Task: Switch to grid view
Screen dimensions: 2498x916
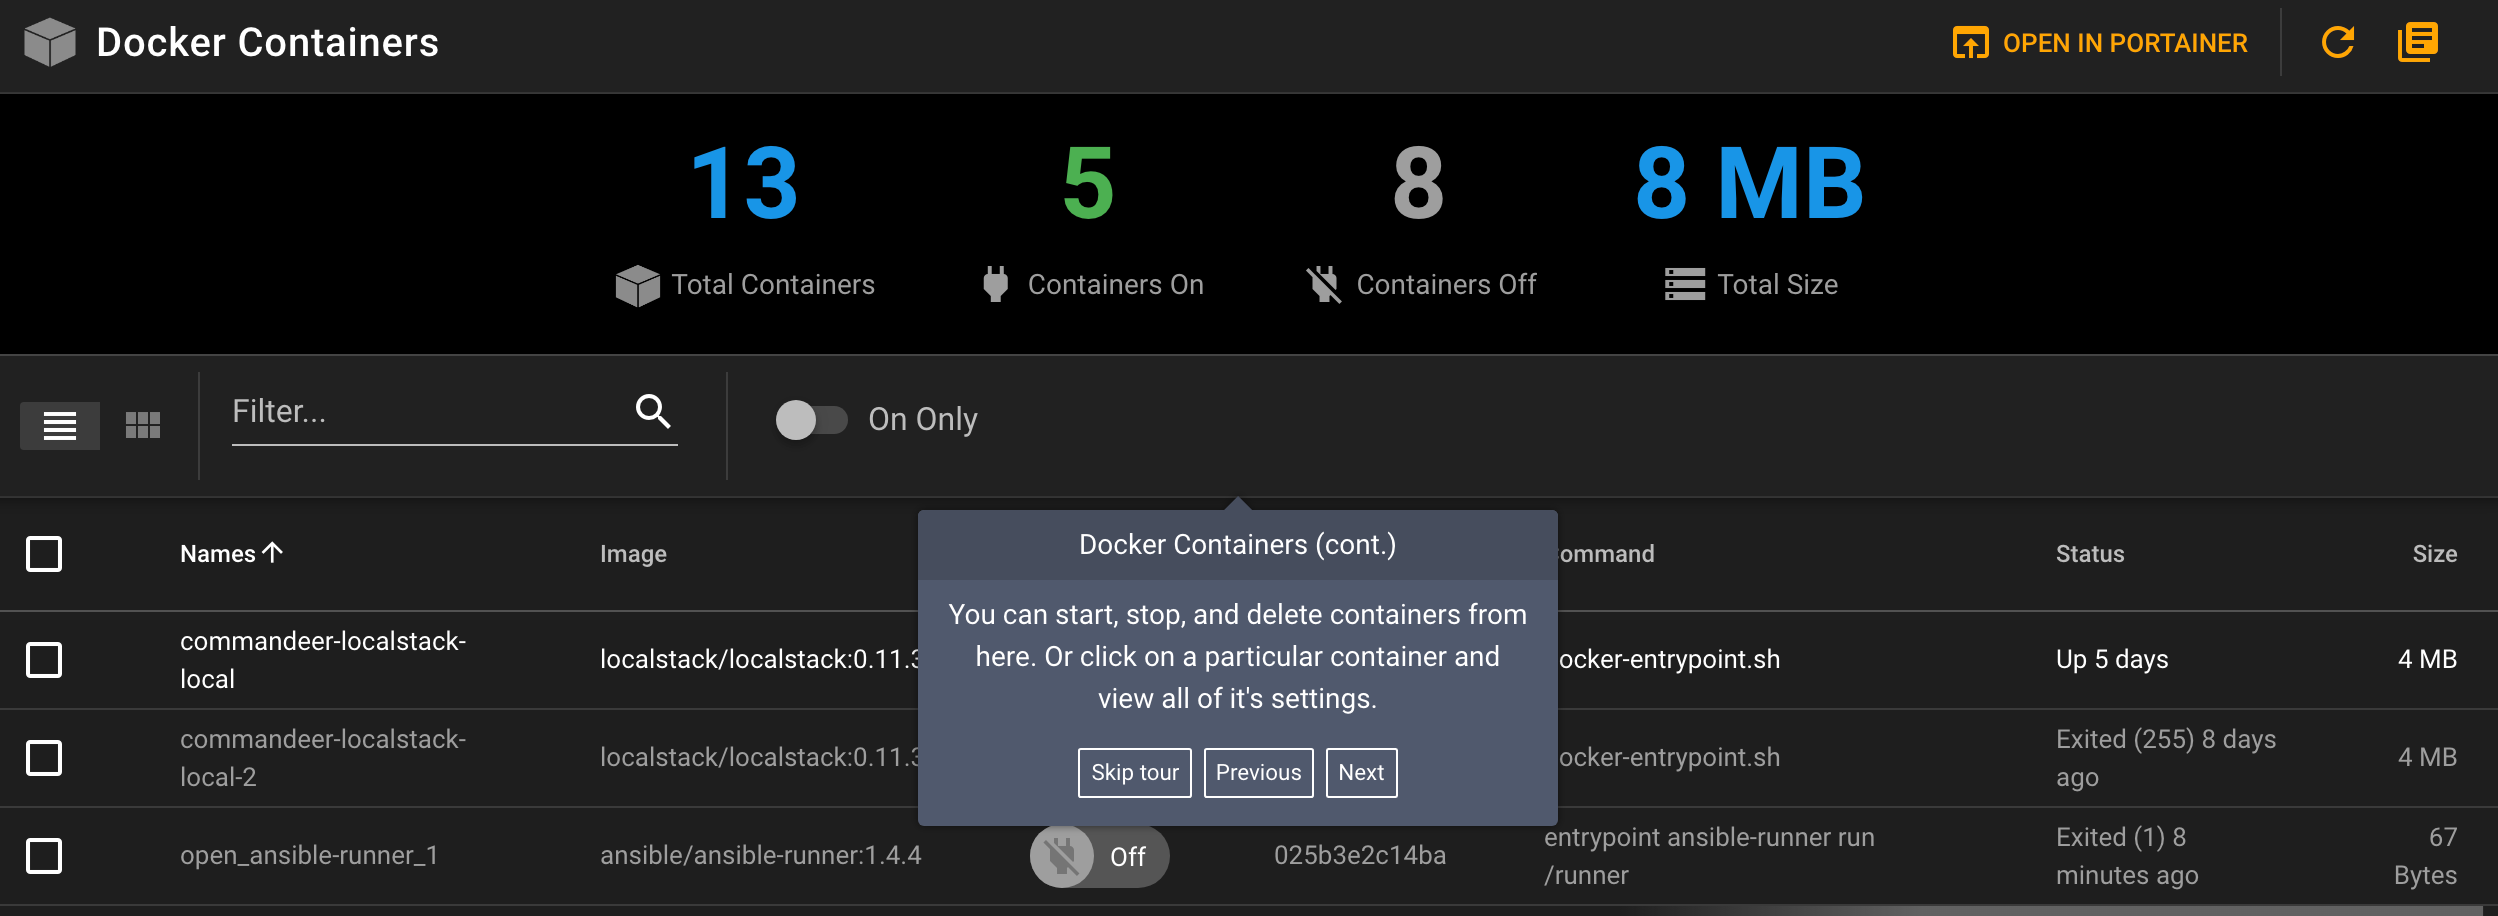Action: point(143,426)
